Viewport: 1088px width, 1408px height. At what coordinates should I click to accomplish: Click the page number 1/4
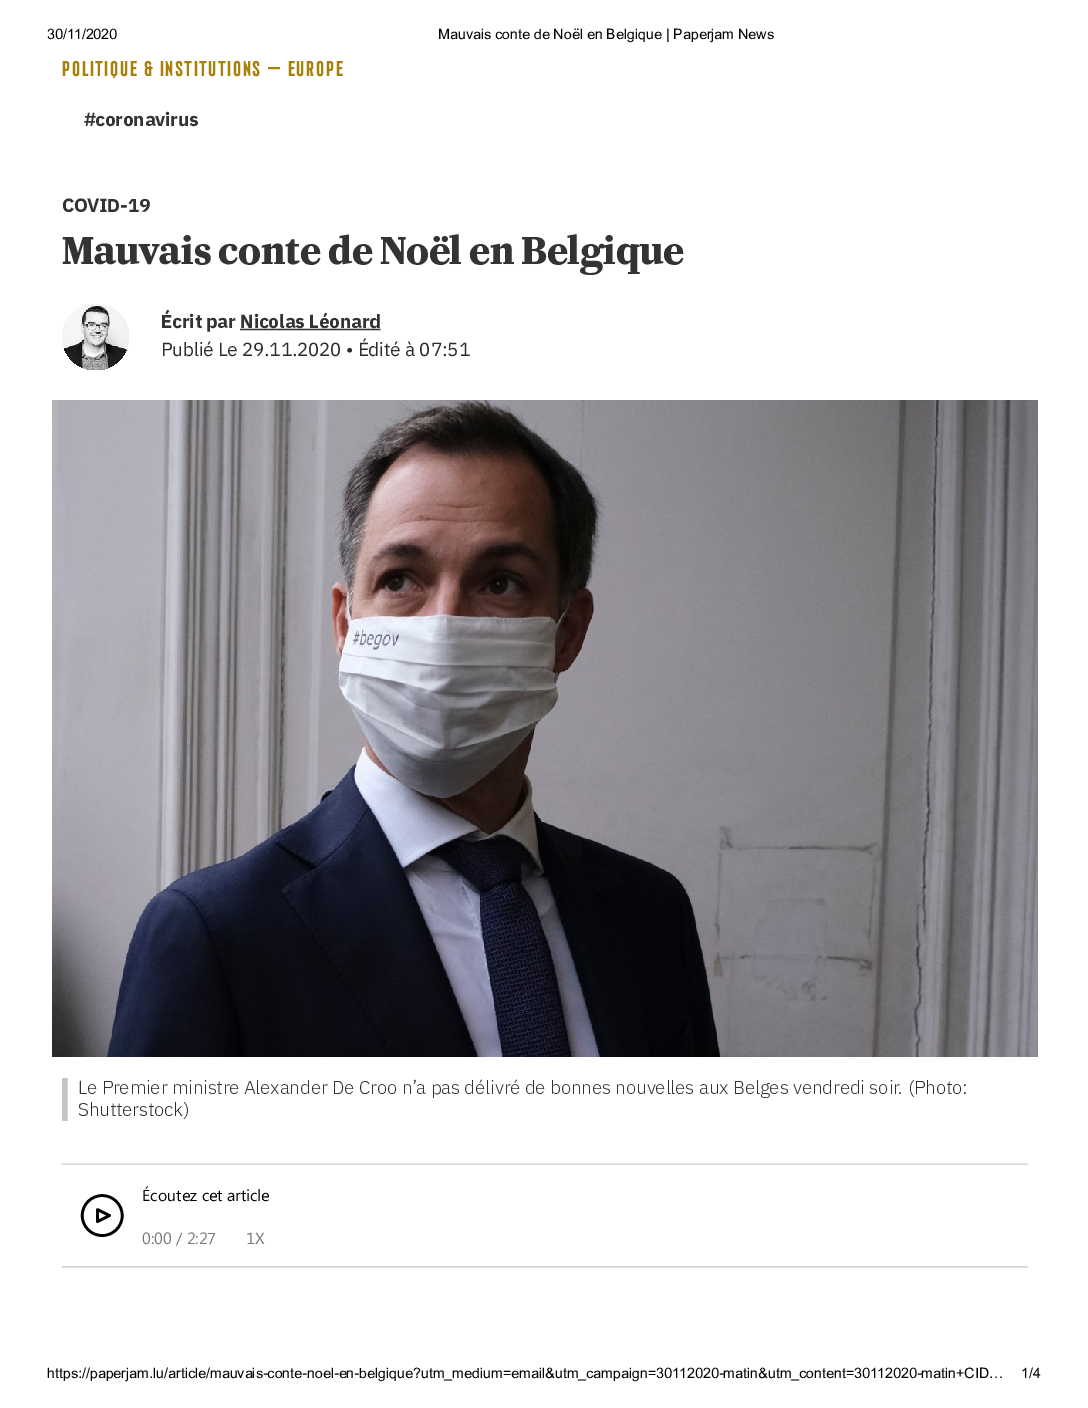(x=1031, y=1373)
